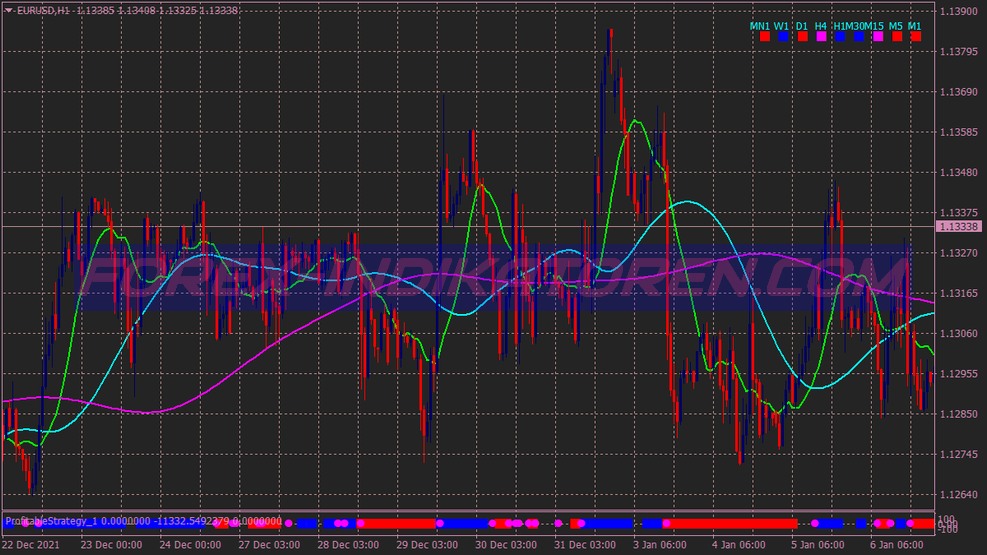
Task: Click the 1.13585 price axis label
Action: (x=959, y=132)
